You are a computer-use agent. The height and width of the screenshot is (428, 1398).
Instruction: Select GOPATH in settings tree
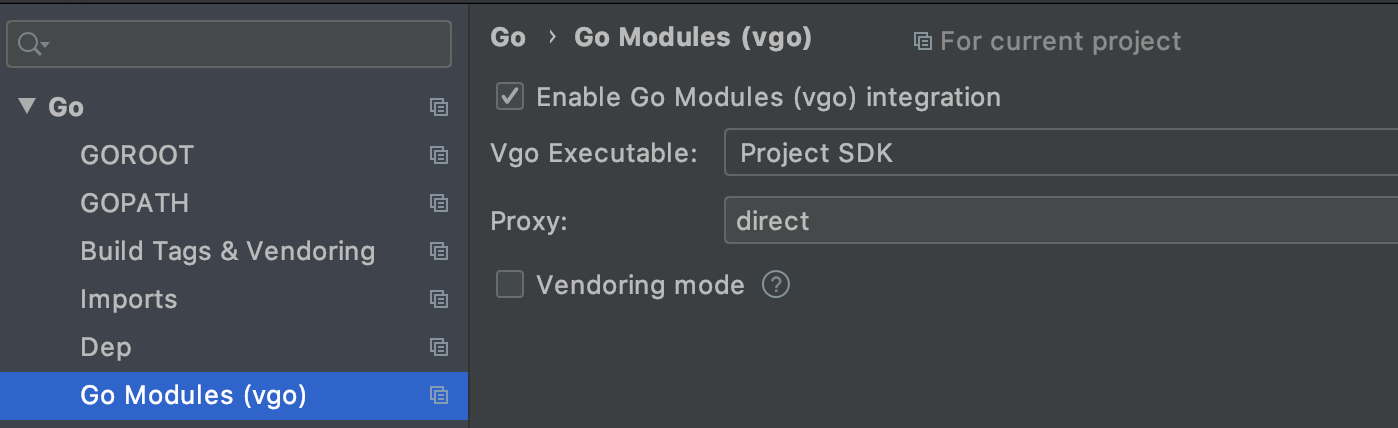135,203
